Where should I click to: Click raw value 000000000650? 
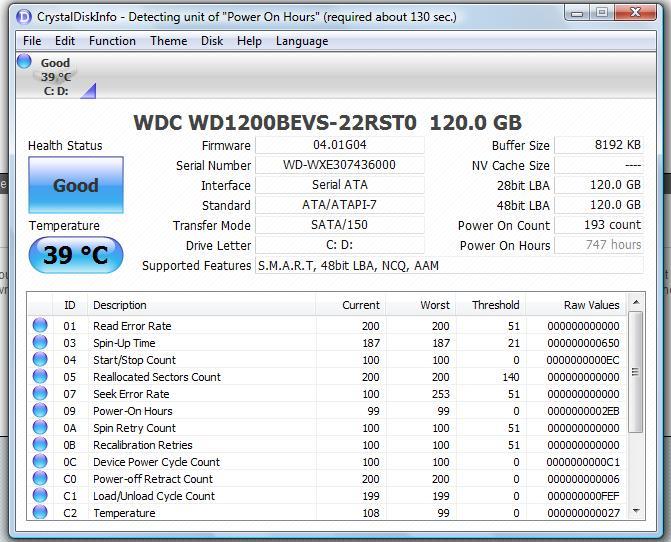(x=583, y=343)
